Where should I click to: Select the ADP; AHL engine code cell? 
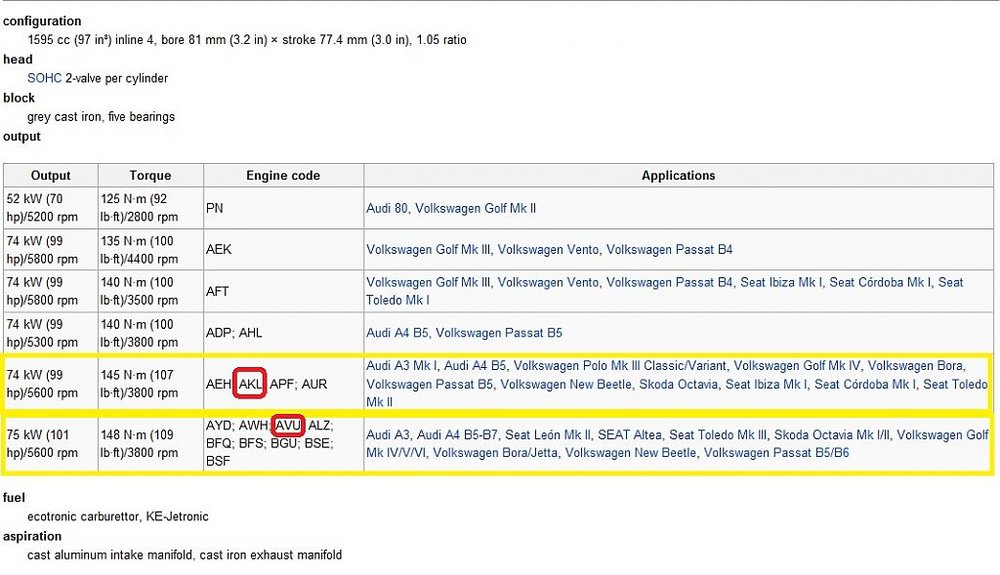click(283, 333)
